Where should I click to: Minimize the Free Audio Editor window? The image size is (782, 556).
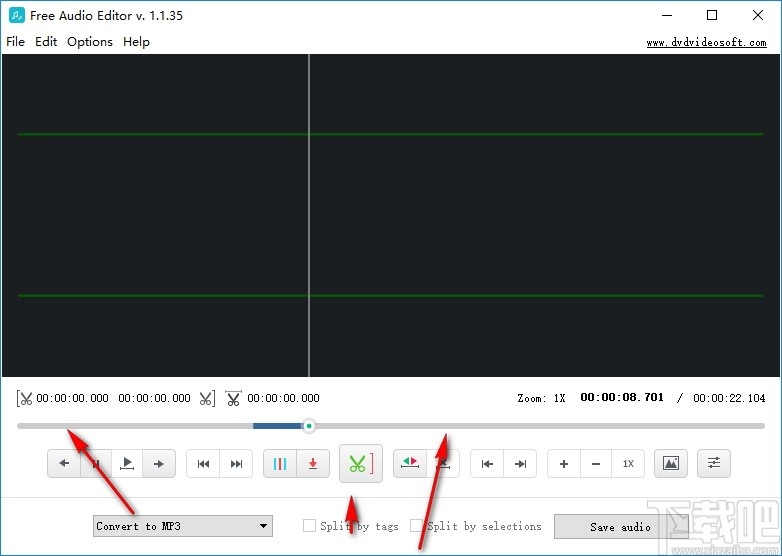click(x=667, y=15)
